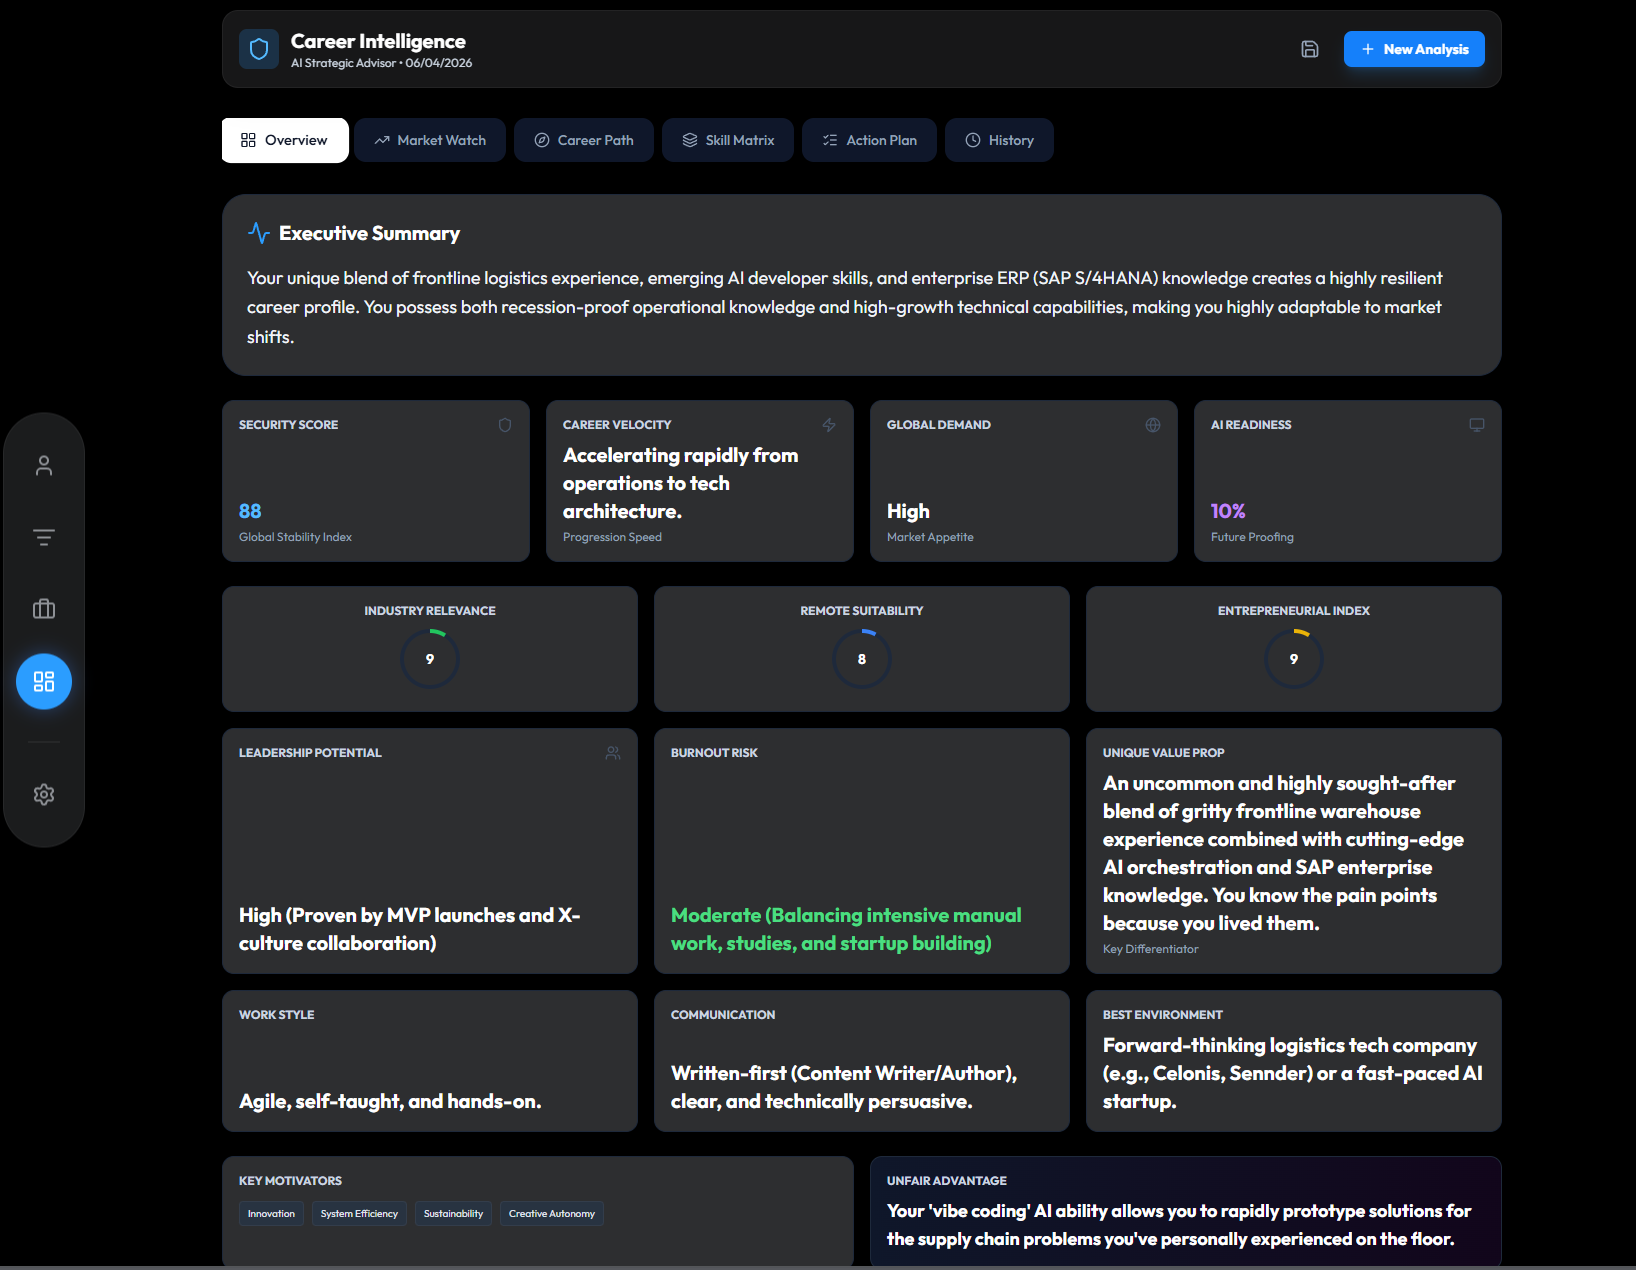Click the Career Velocity description text
The image size is (1636, 1270).
point(681,483)
